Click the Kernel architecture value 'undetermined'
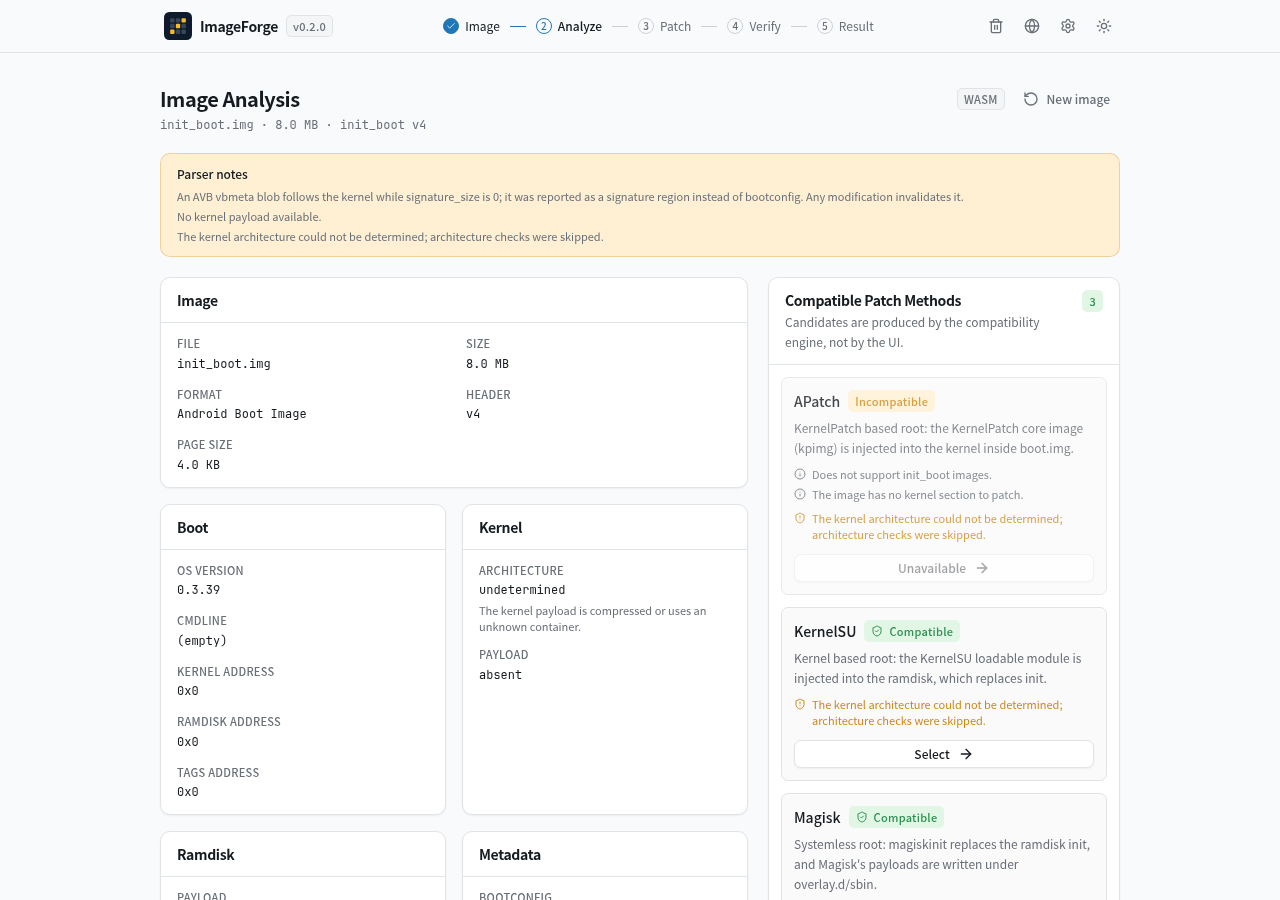1280x900 pixels. [522, 590]
